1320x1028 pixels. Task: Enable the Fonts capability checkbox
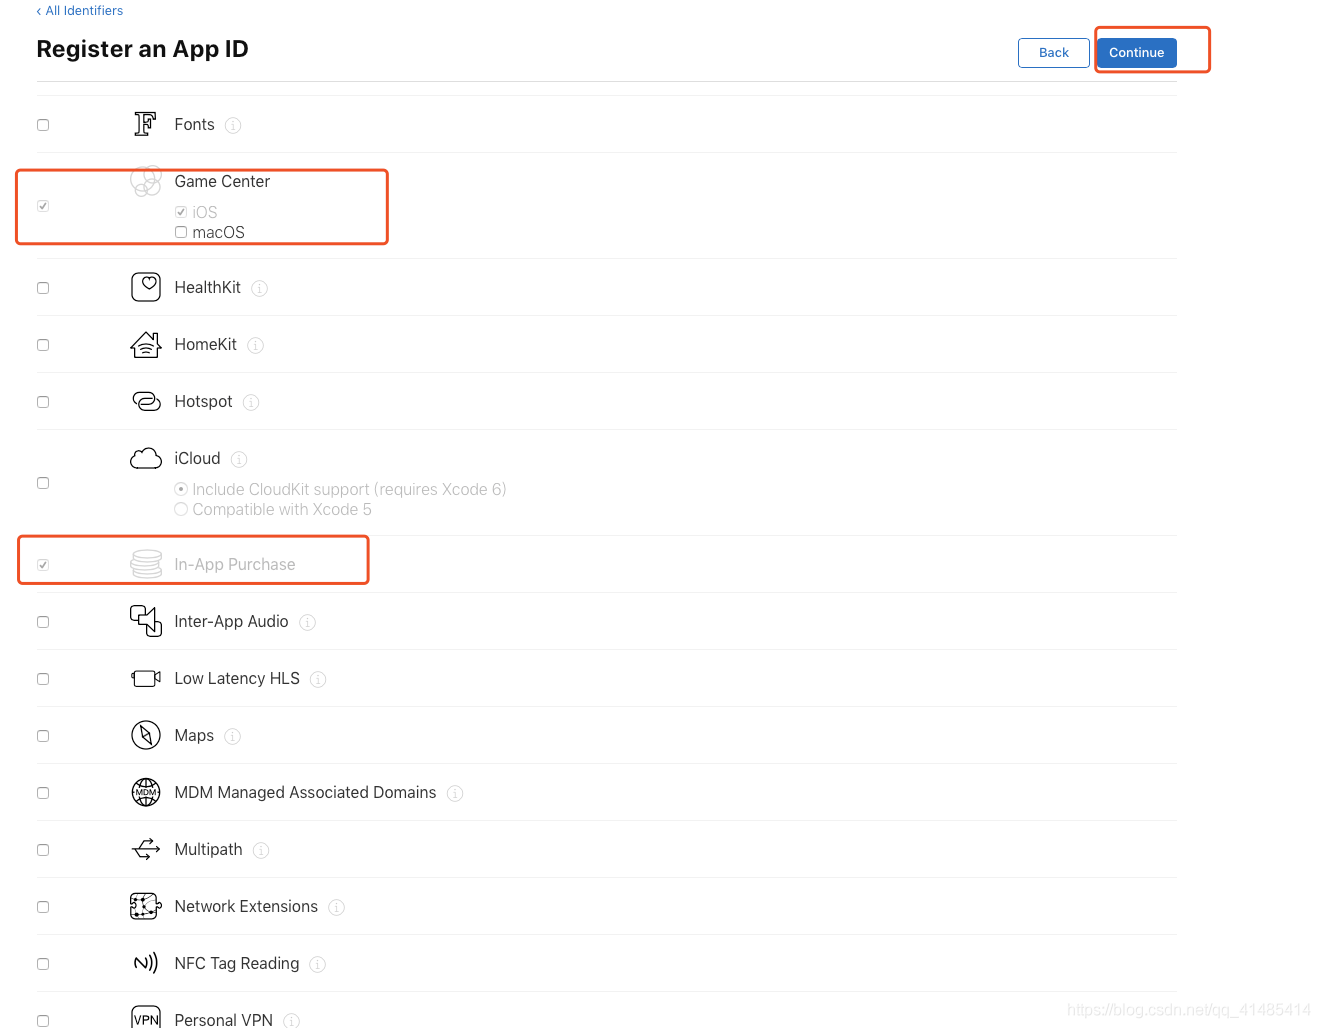point(43,125)
